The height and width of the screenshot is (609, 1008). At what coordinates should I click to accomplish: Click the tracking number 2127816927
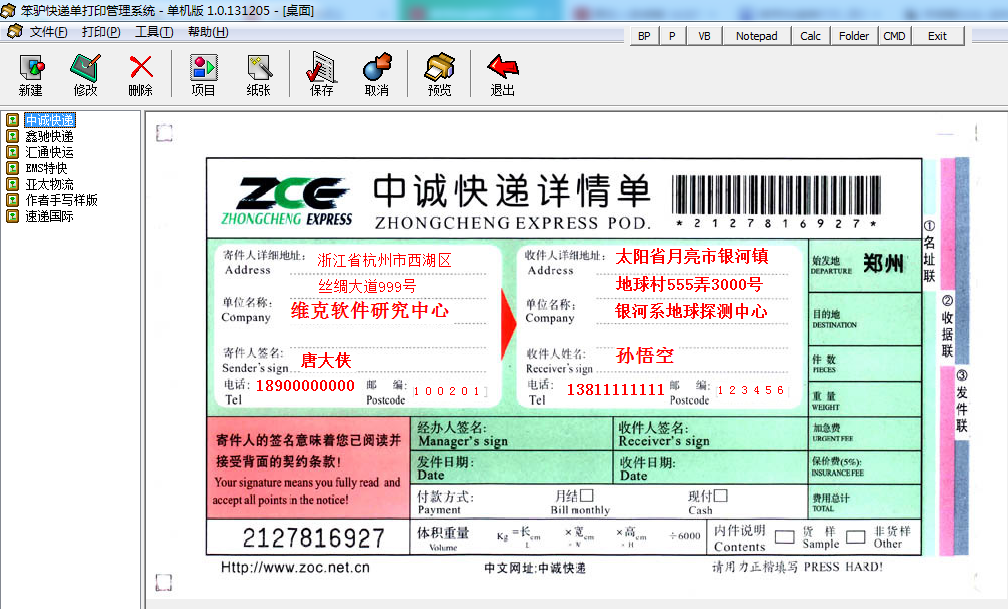pos(313,538)
